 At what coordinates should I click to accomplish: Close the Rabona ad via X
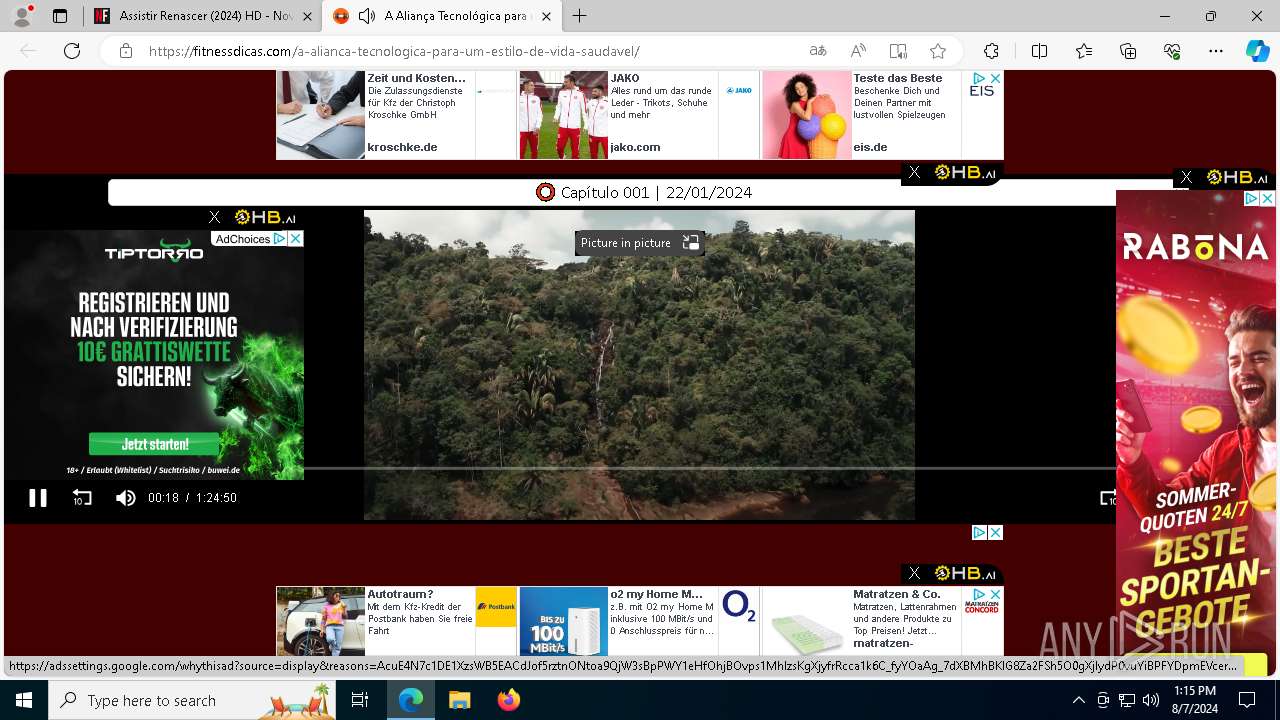(x=1267, y=199)
